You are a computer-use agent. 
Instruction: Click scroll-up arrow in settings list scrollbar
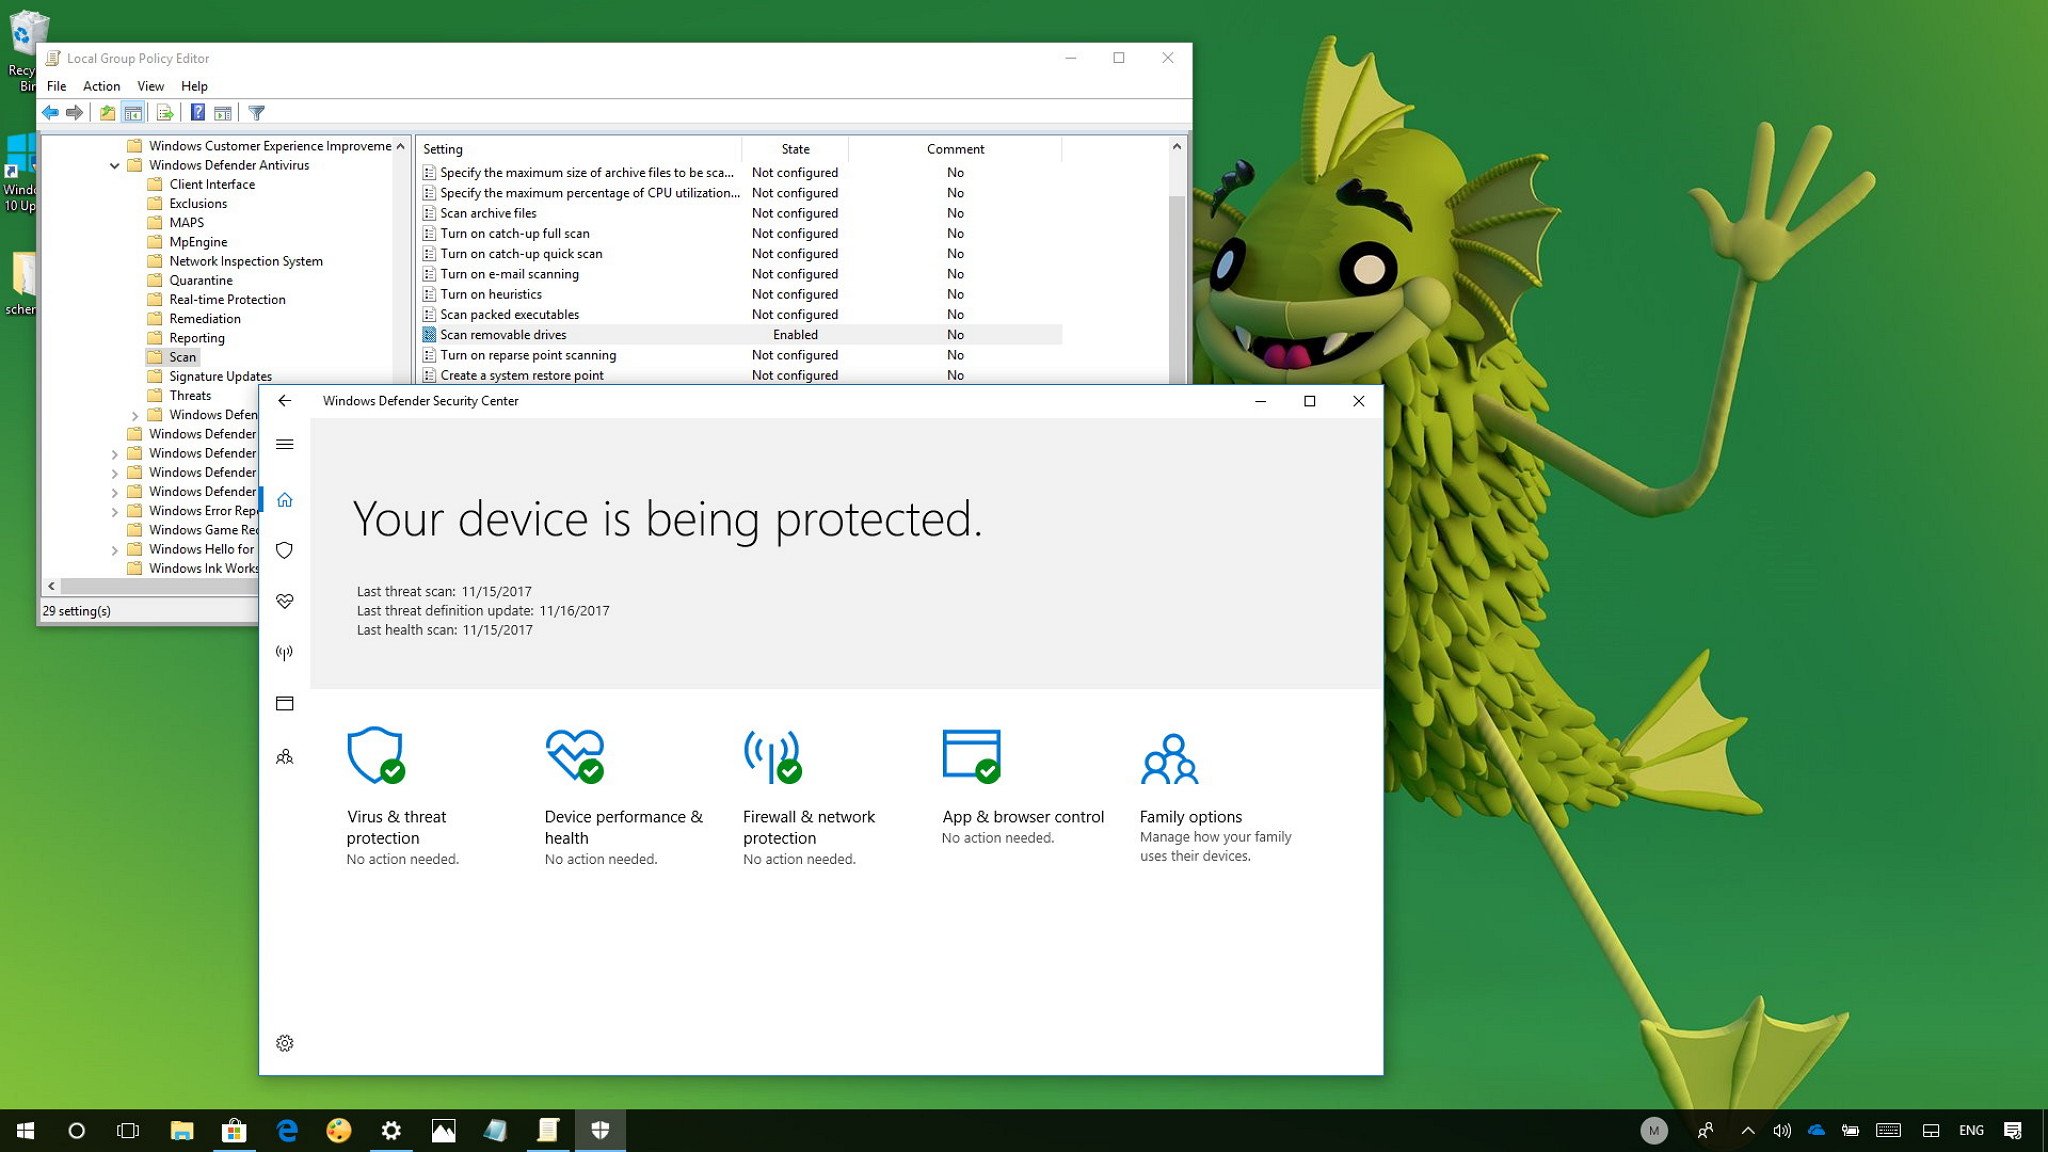[1177, 147]
